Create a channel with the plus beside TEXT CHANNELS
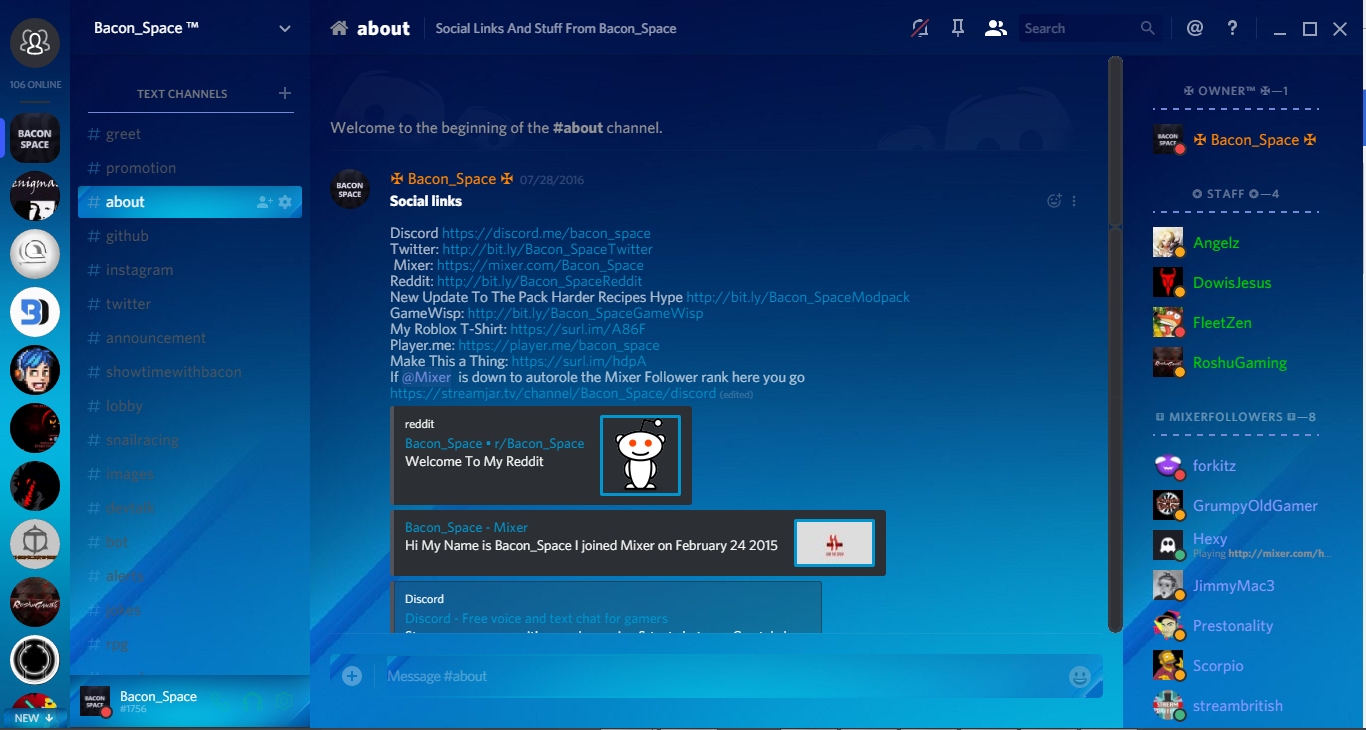Viewport: 1366px width, 730px height. tap(285, 93)
